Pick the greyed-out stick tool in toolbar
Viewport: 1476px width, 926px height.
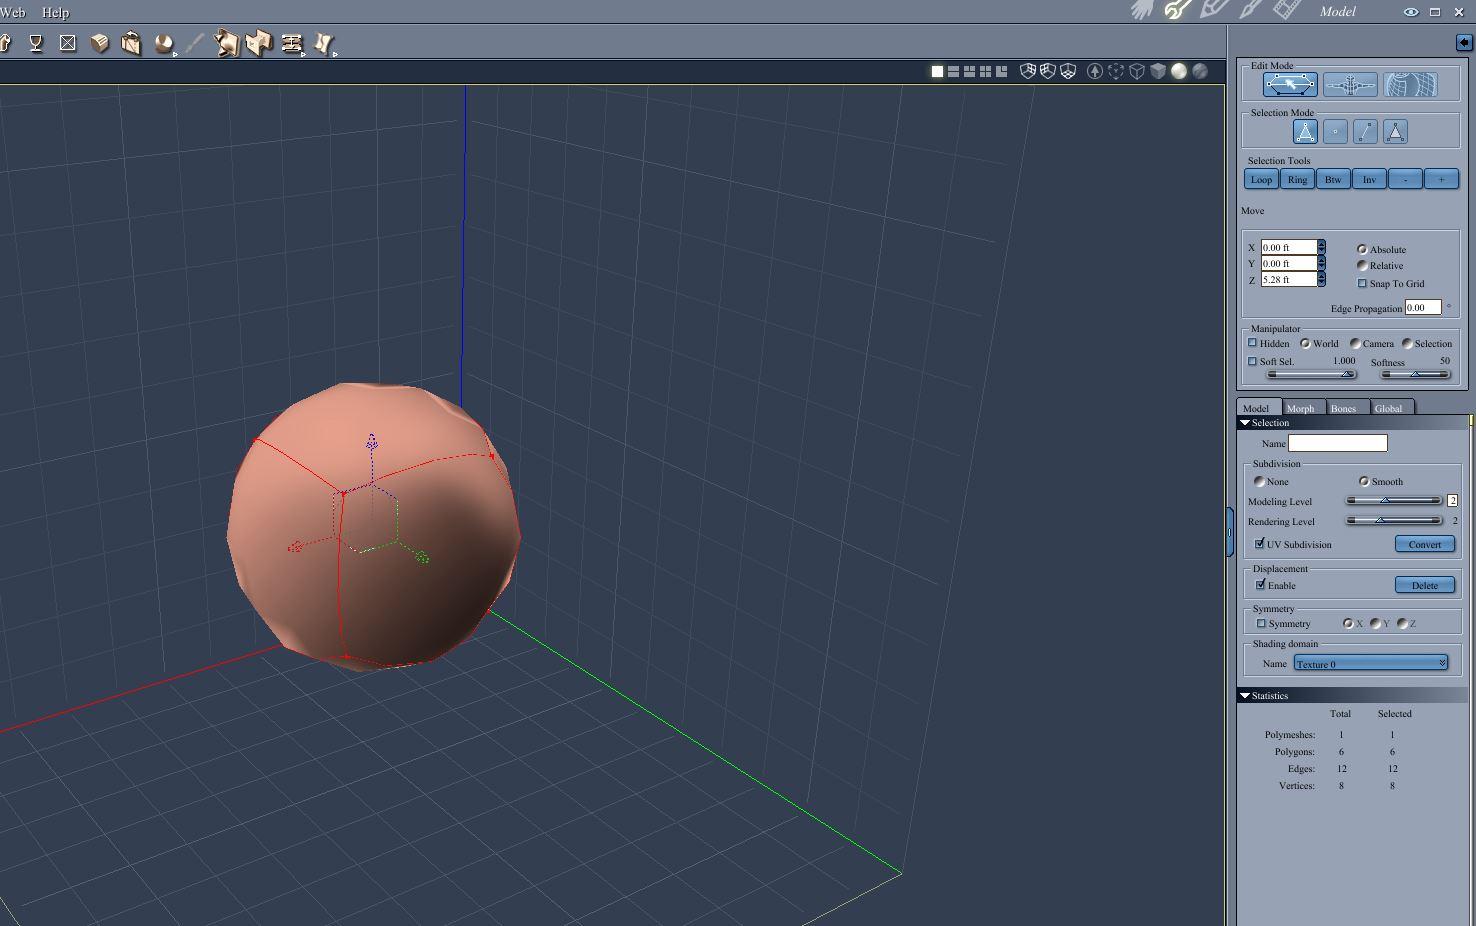pyautogui.click(x=195, y=43)
